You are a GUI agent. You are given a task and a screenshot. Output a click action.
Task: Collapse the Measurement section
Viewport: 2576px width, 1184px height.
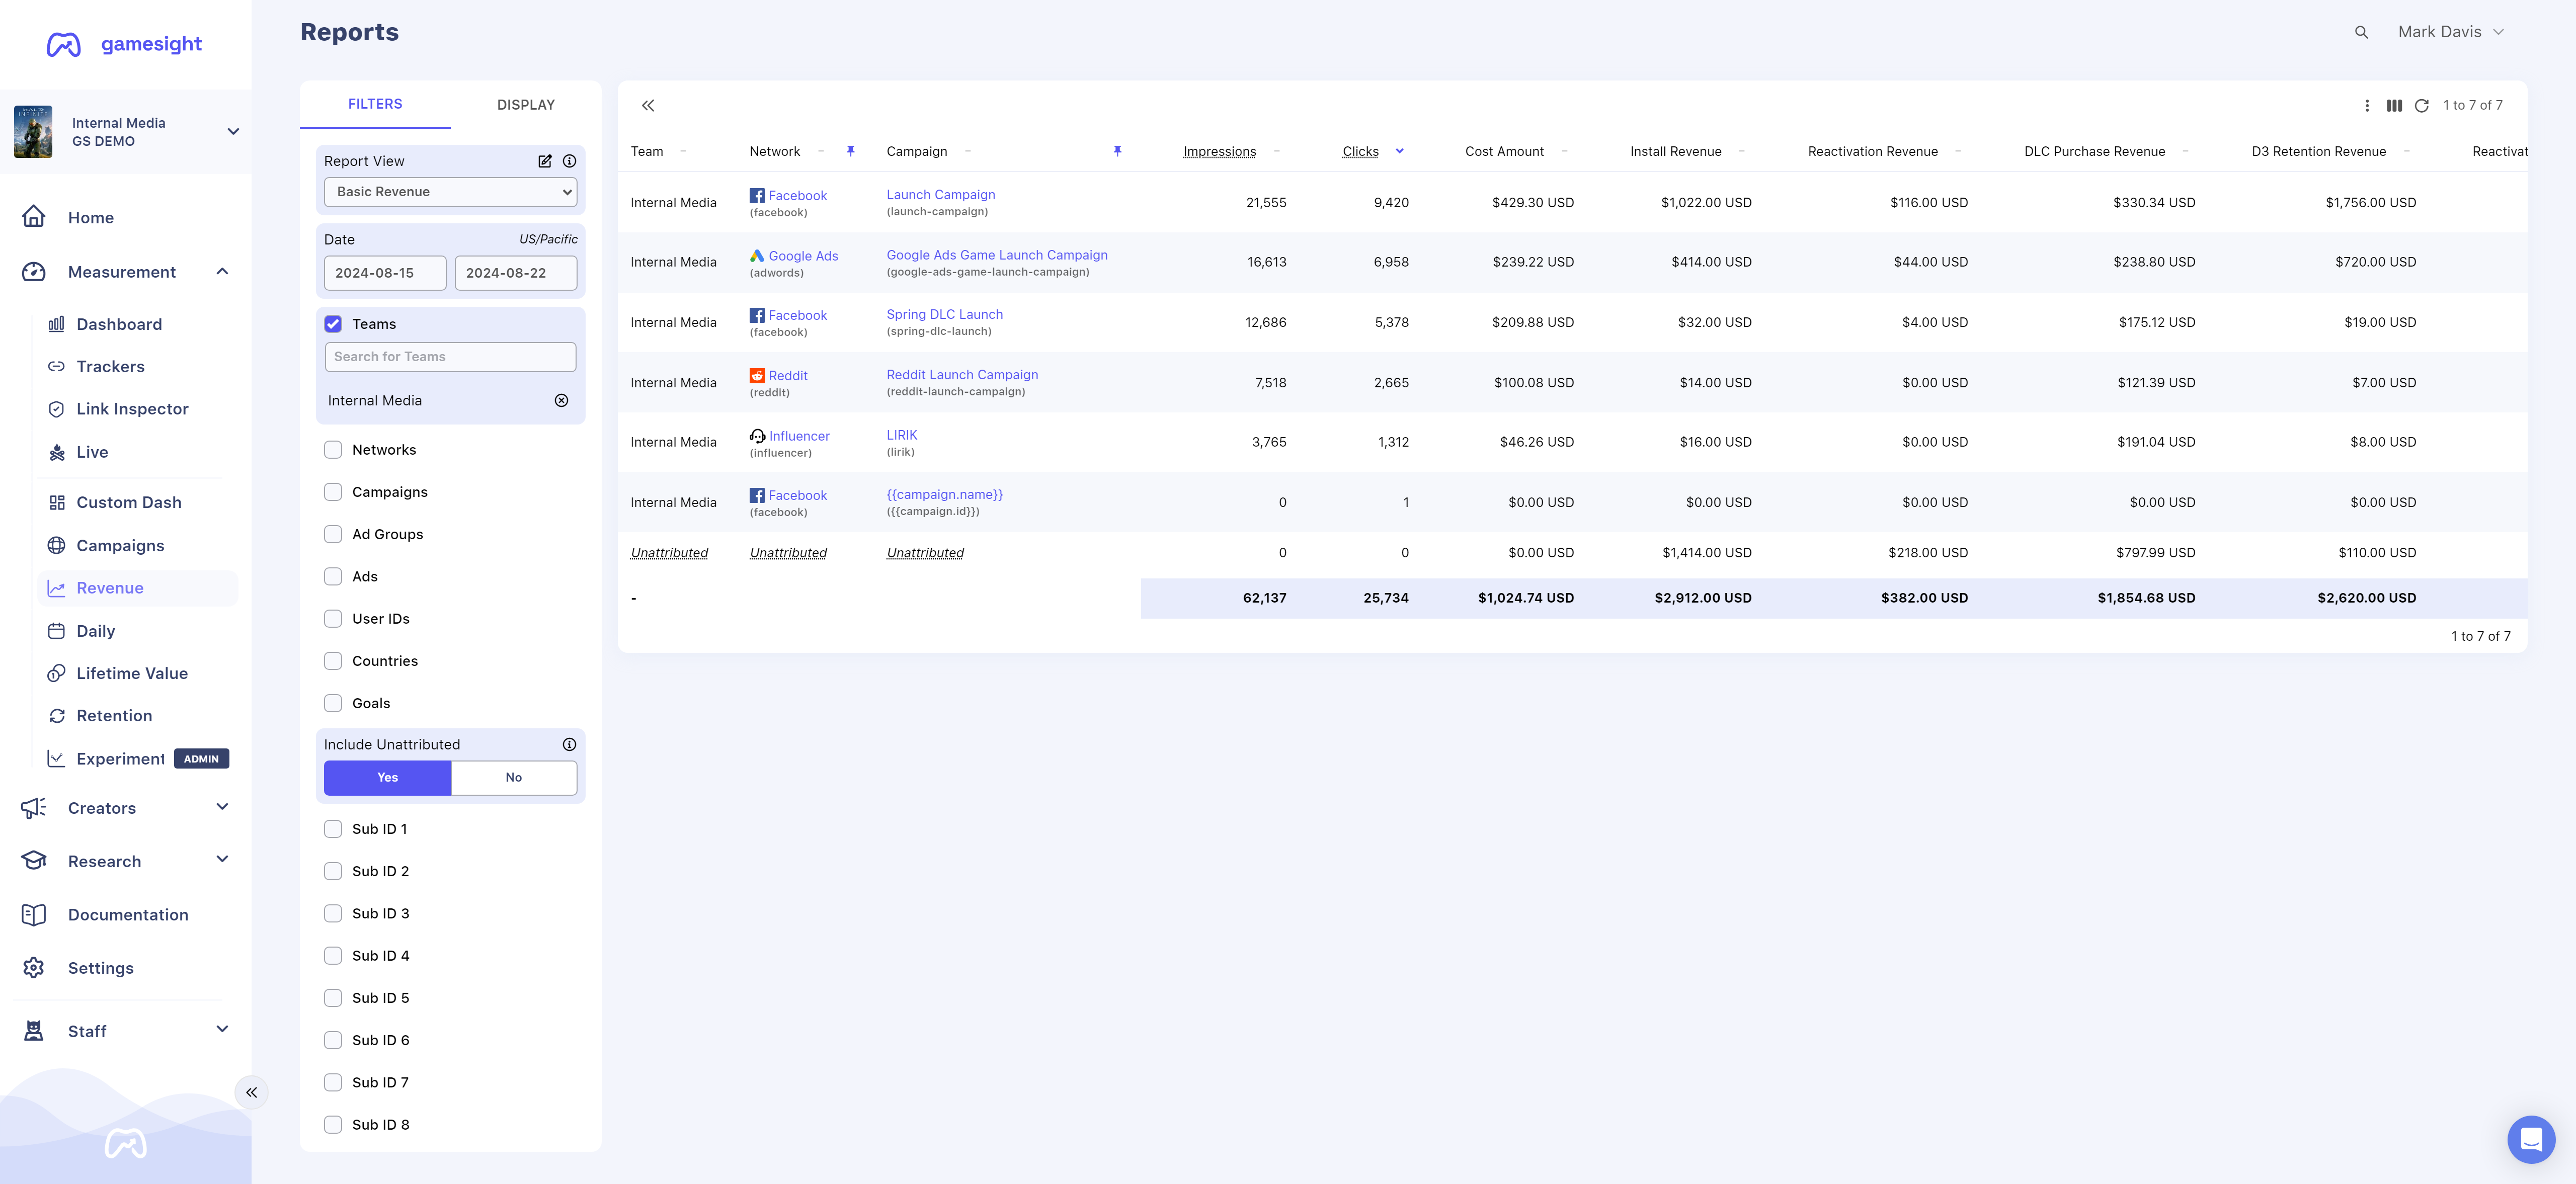pos(222,271)
